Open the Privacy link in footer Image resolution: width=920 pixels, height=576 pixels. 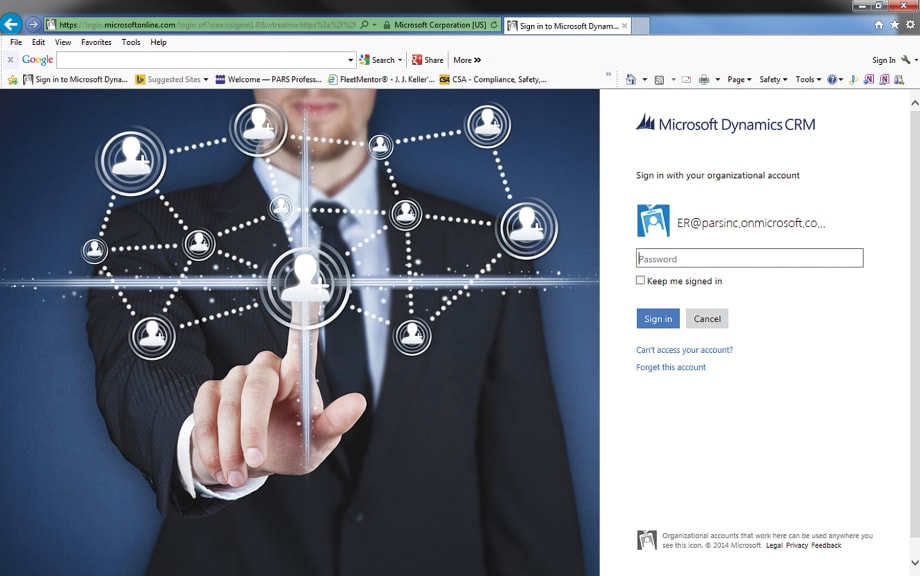(x=797, y=545)
